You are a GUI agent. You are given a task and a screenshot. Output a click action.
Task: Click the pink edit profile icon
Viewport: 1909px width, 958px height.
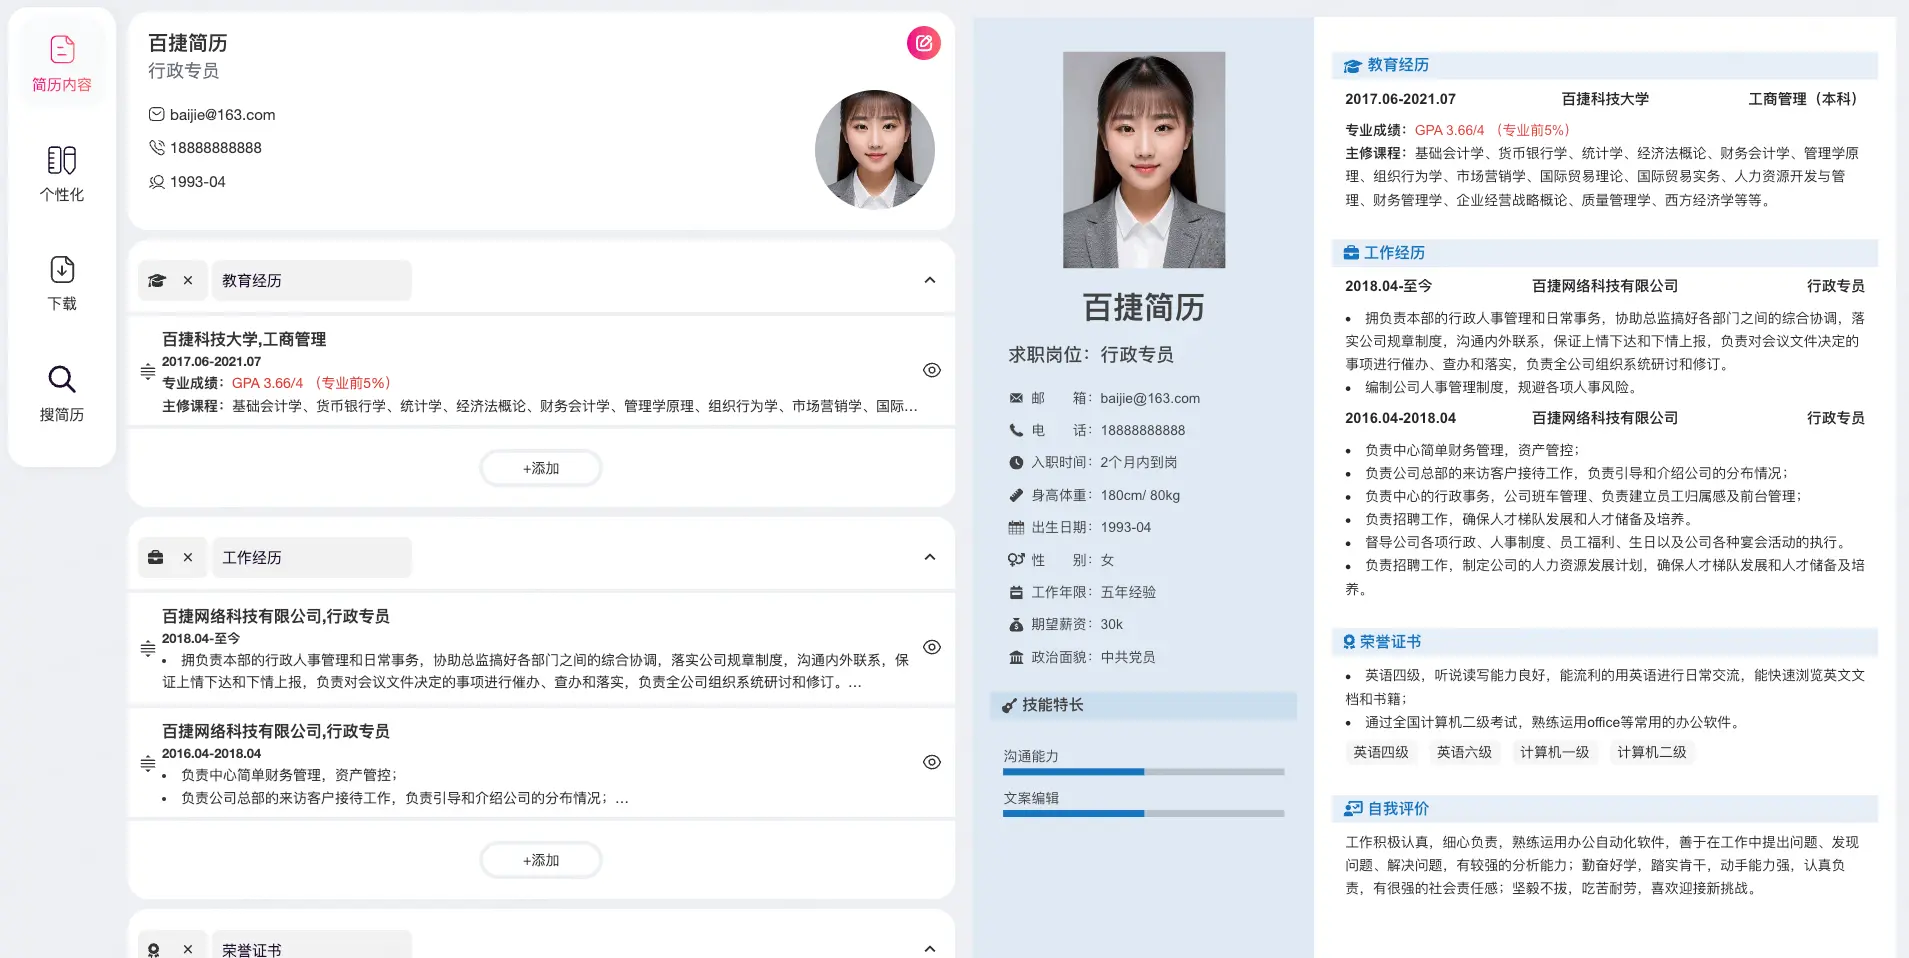(x=924, y=43)
